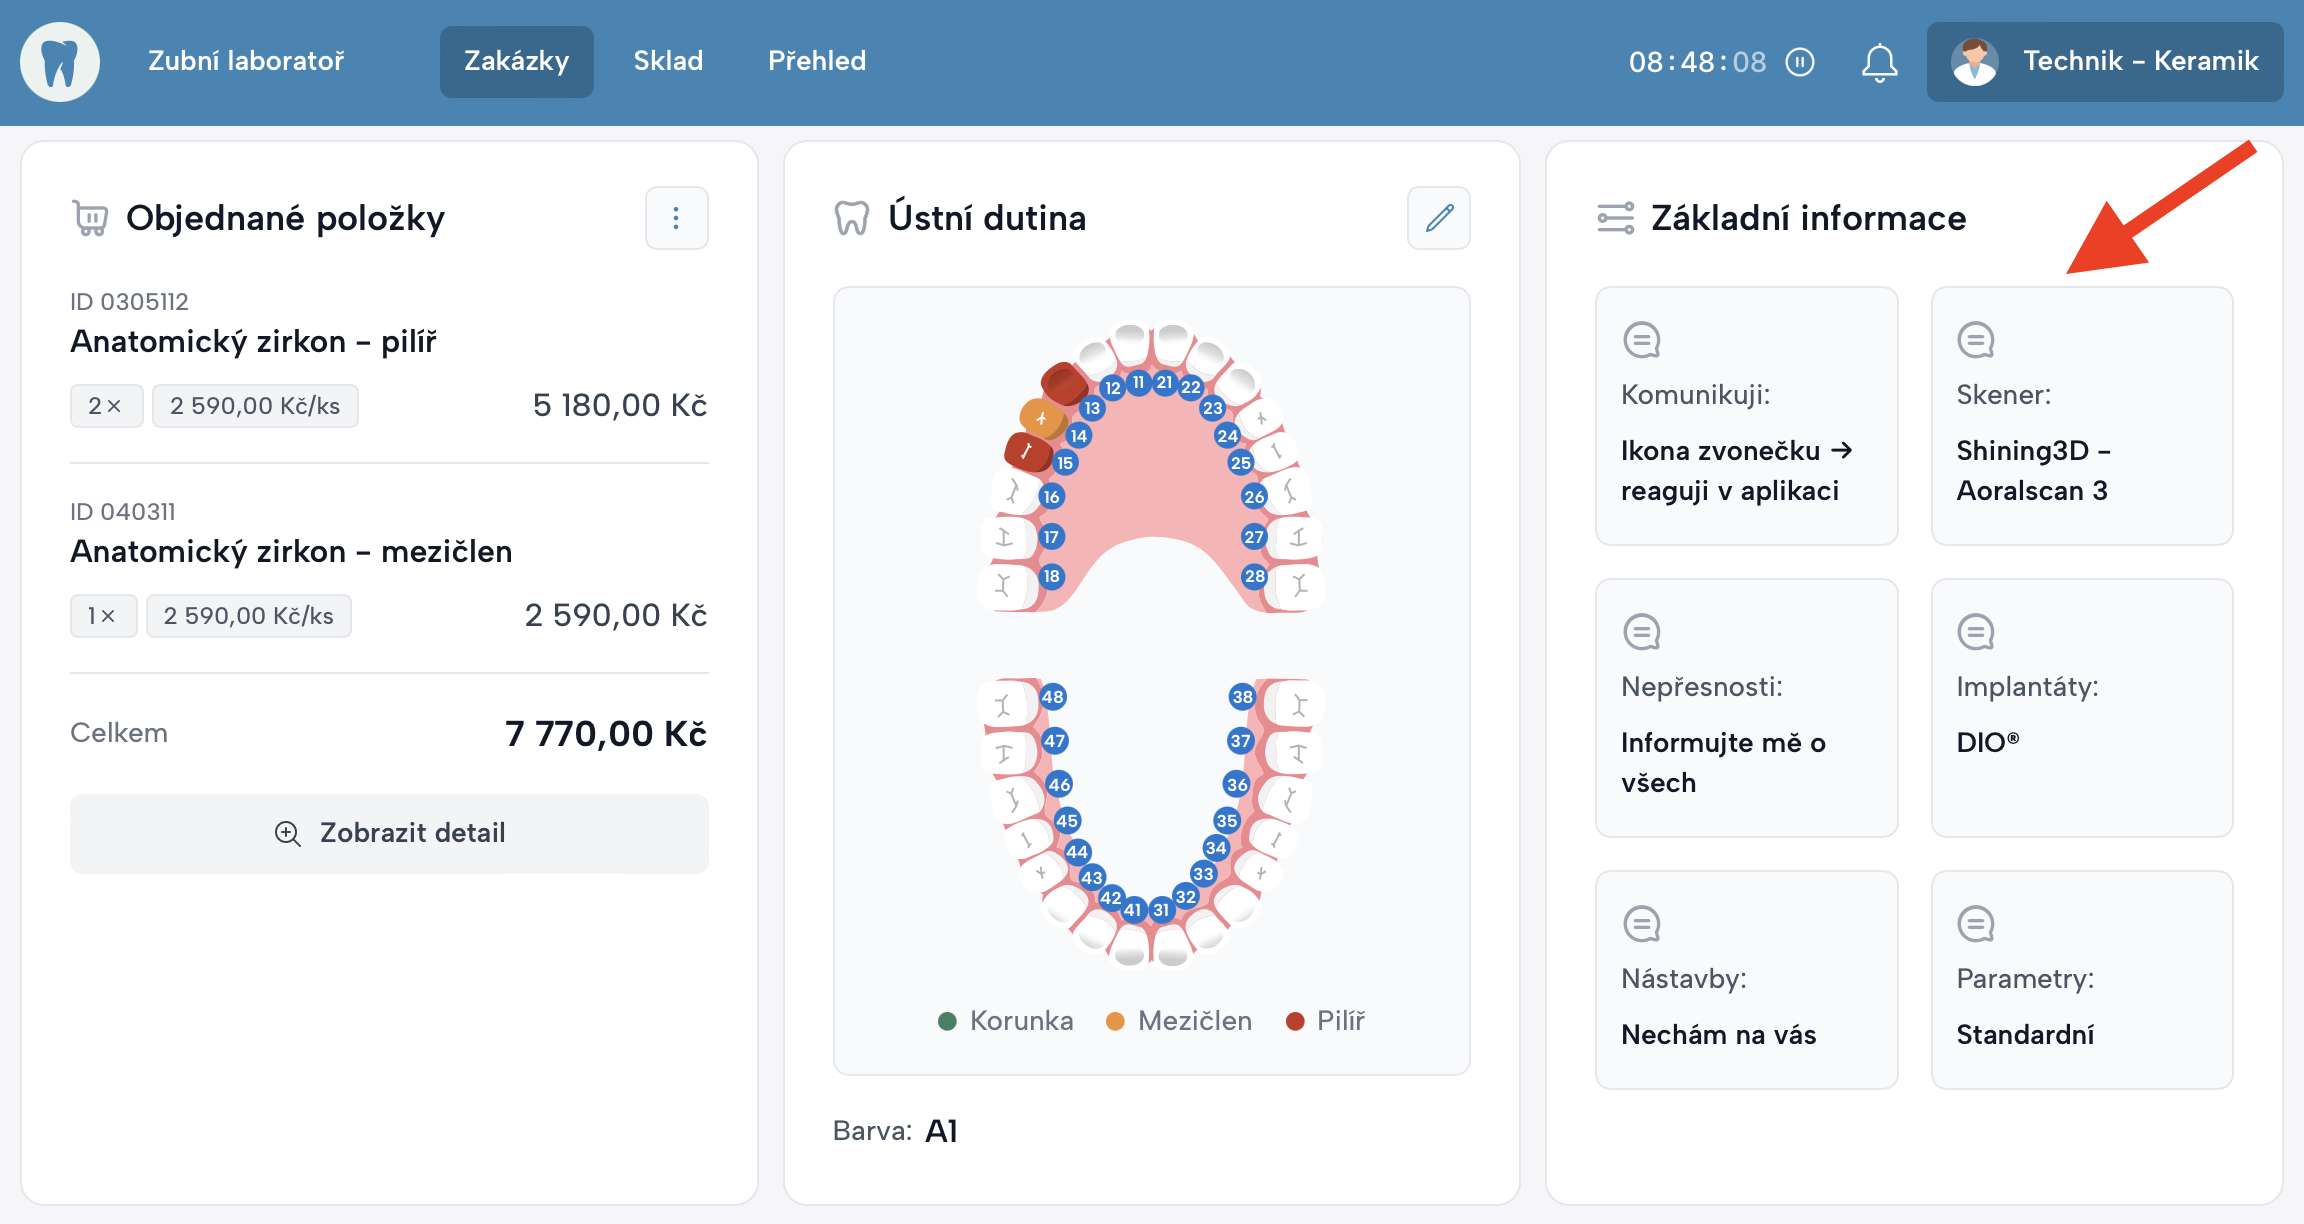
Task: Click the tooth logo icon
Action: pyautogui.click(x=60, y=62)
